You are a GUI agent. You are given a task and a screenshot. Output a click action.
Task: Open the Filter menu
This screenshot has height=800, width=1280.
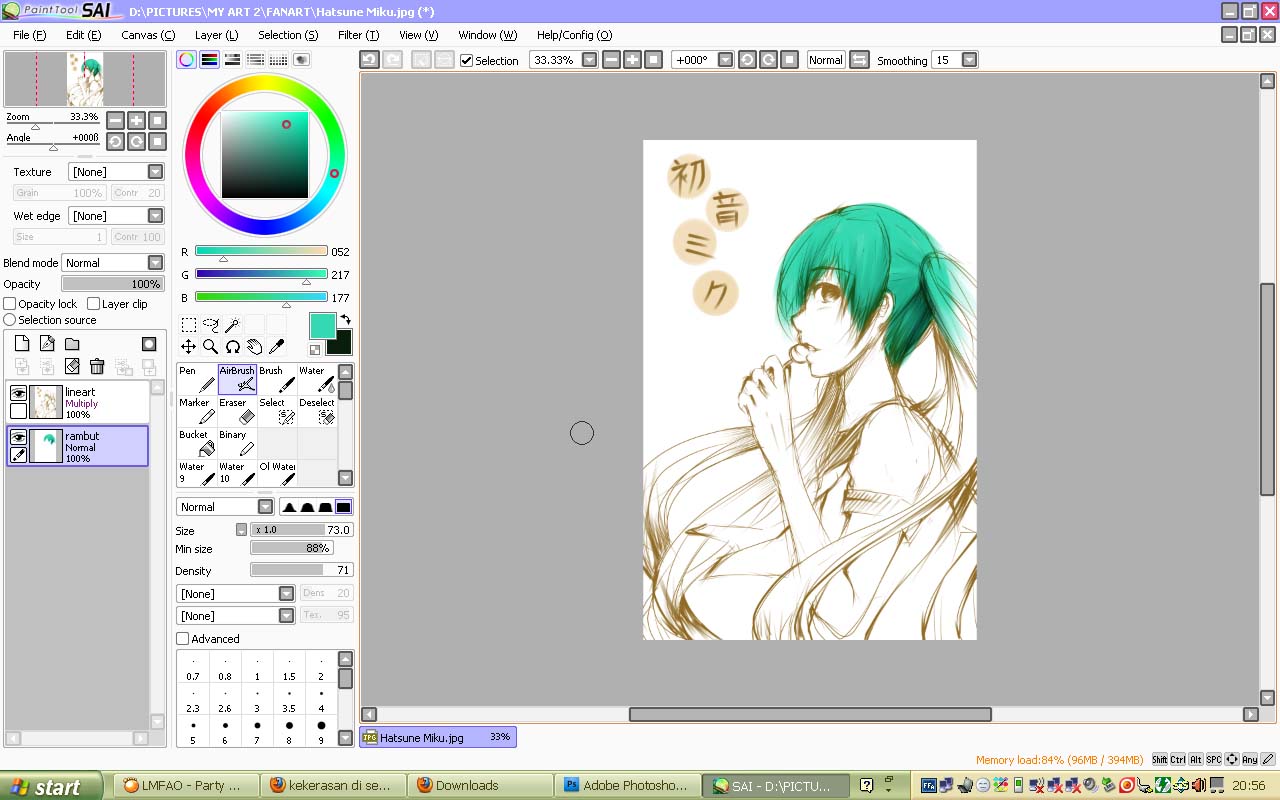tap(358, 35)
